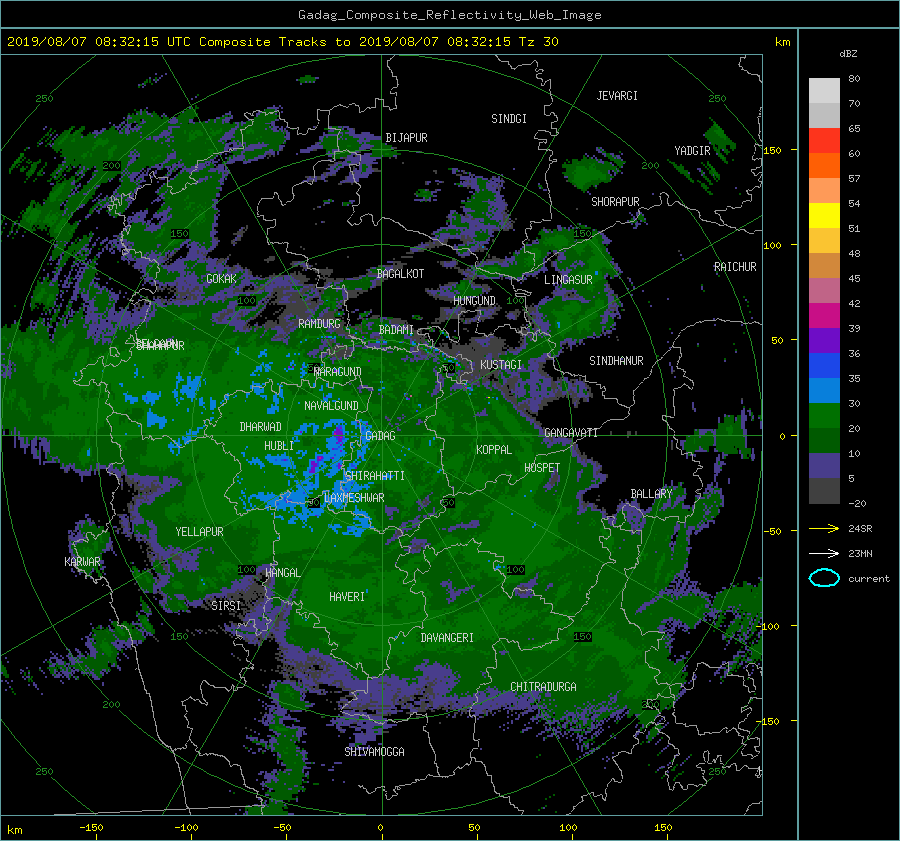Click the SINDGI city label
Screen dimensions: 900x841
click(x=509, y=119)
